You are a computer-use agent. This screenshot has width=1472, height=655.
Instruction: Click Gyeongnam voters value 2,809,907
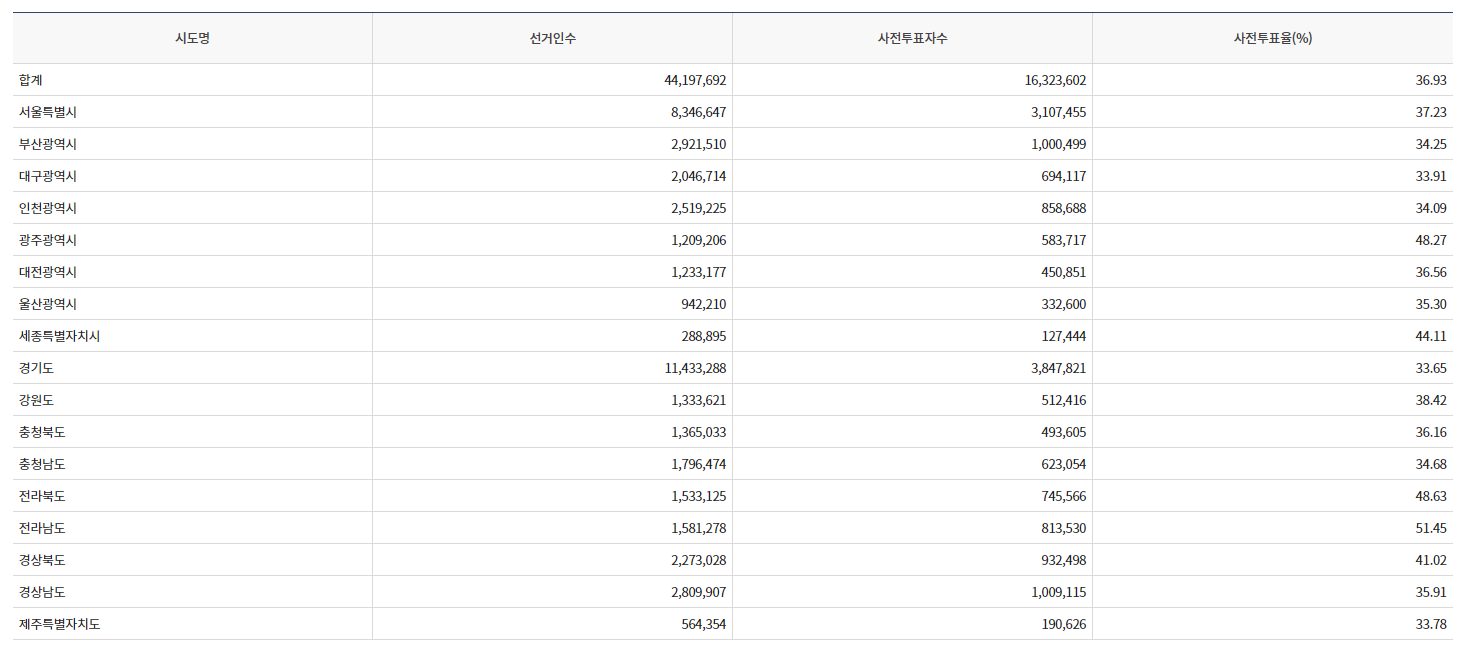click(x=699, y=592)
